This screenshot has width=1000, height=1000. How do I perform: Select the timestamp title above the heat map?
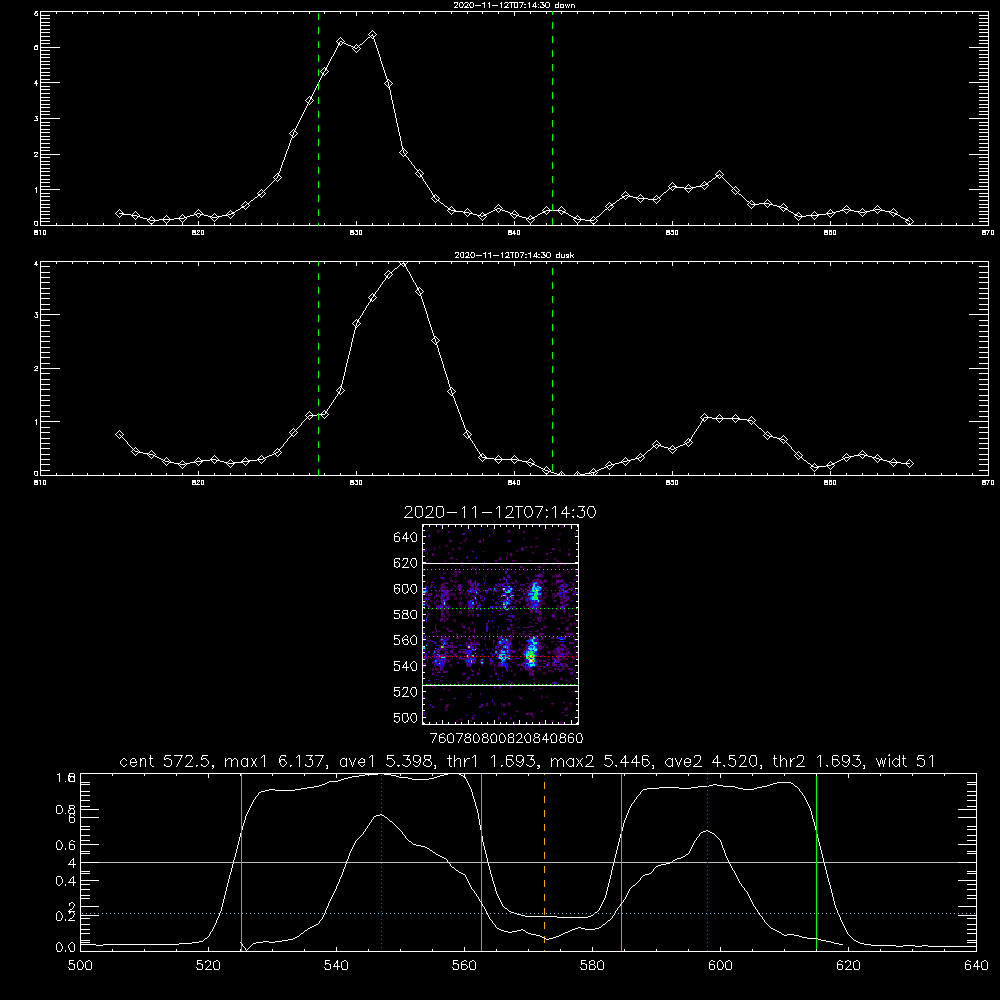point(500,512)
